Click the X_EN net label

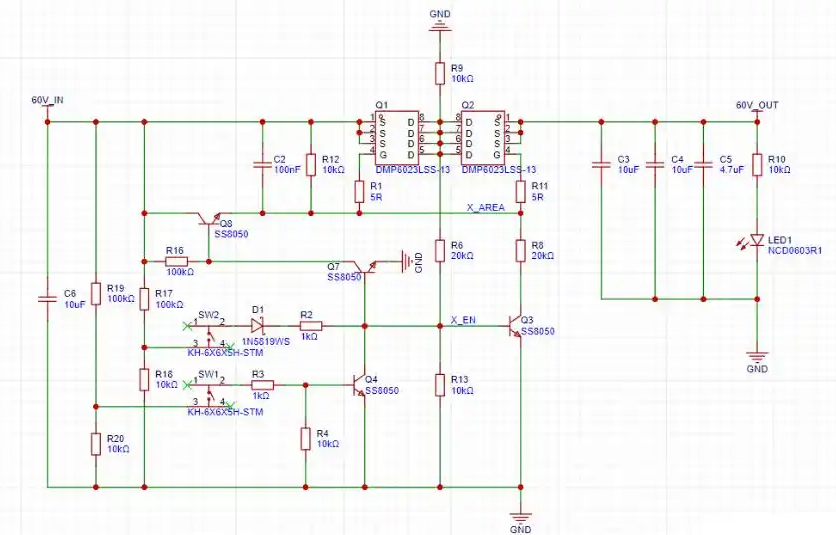click(463, 321)
